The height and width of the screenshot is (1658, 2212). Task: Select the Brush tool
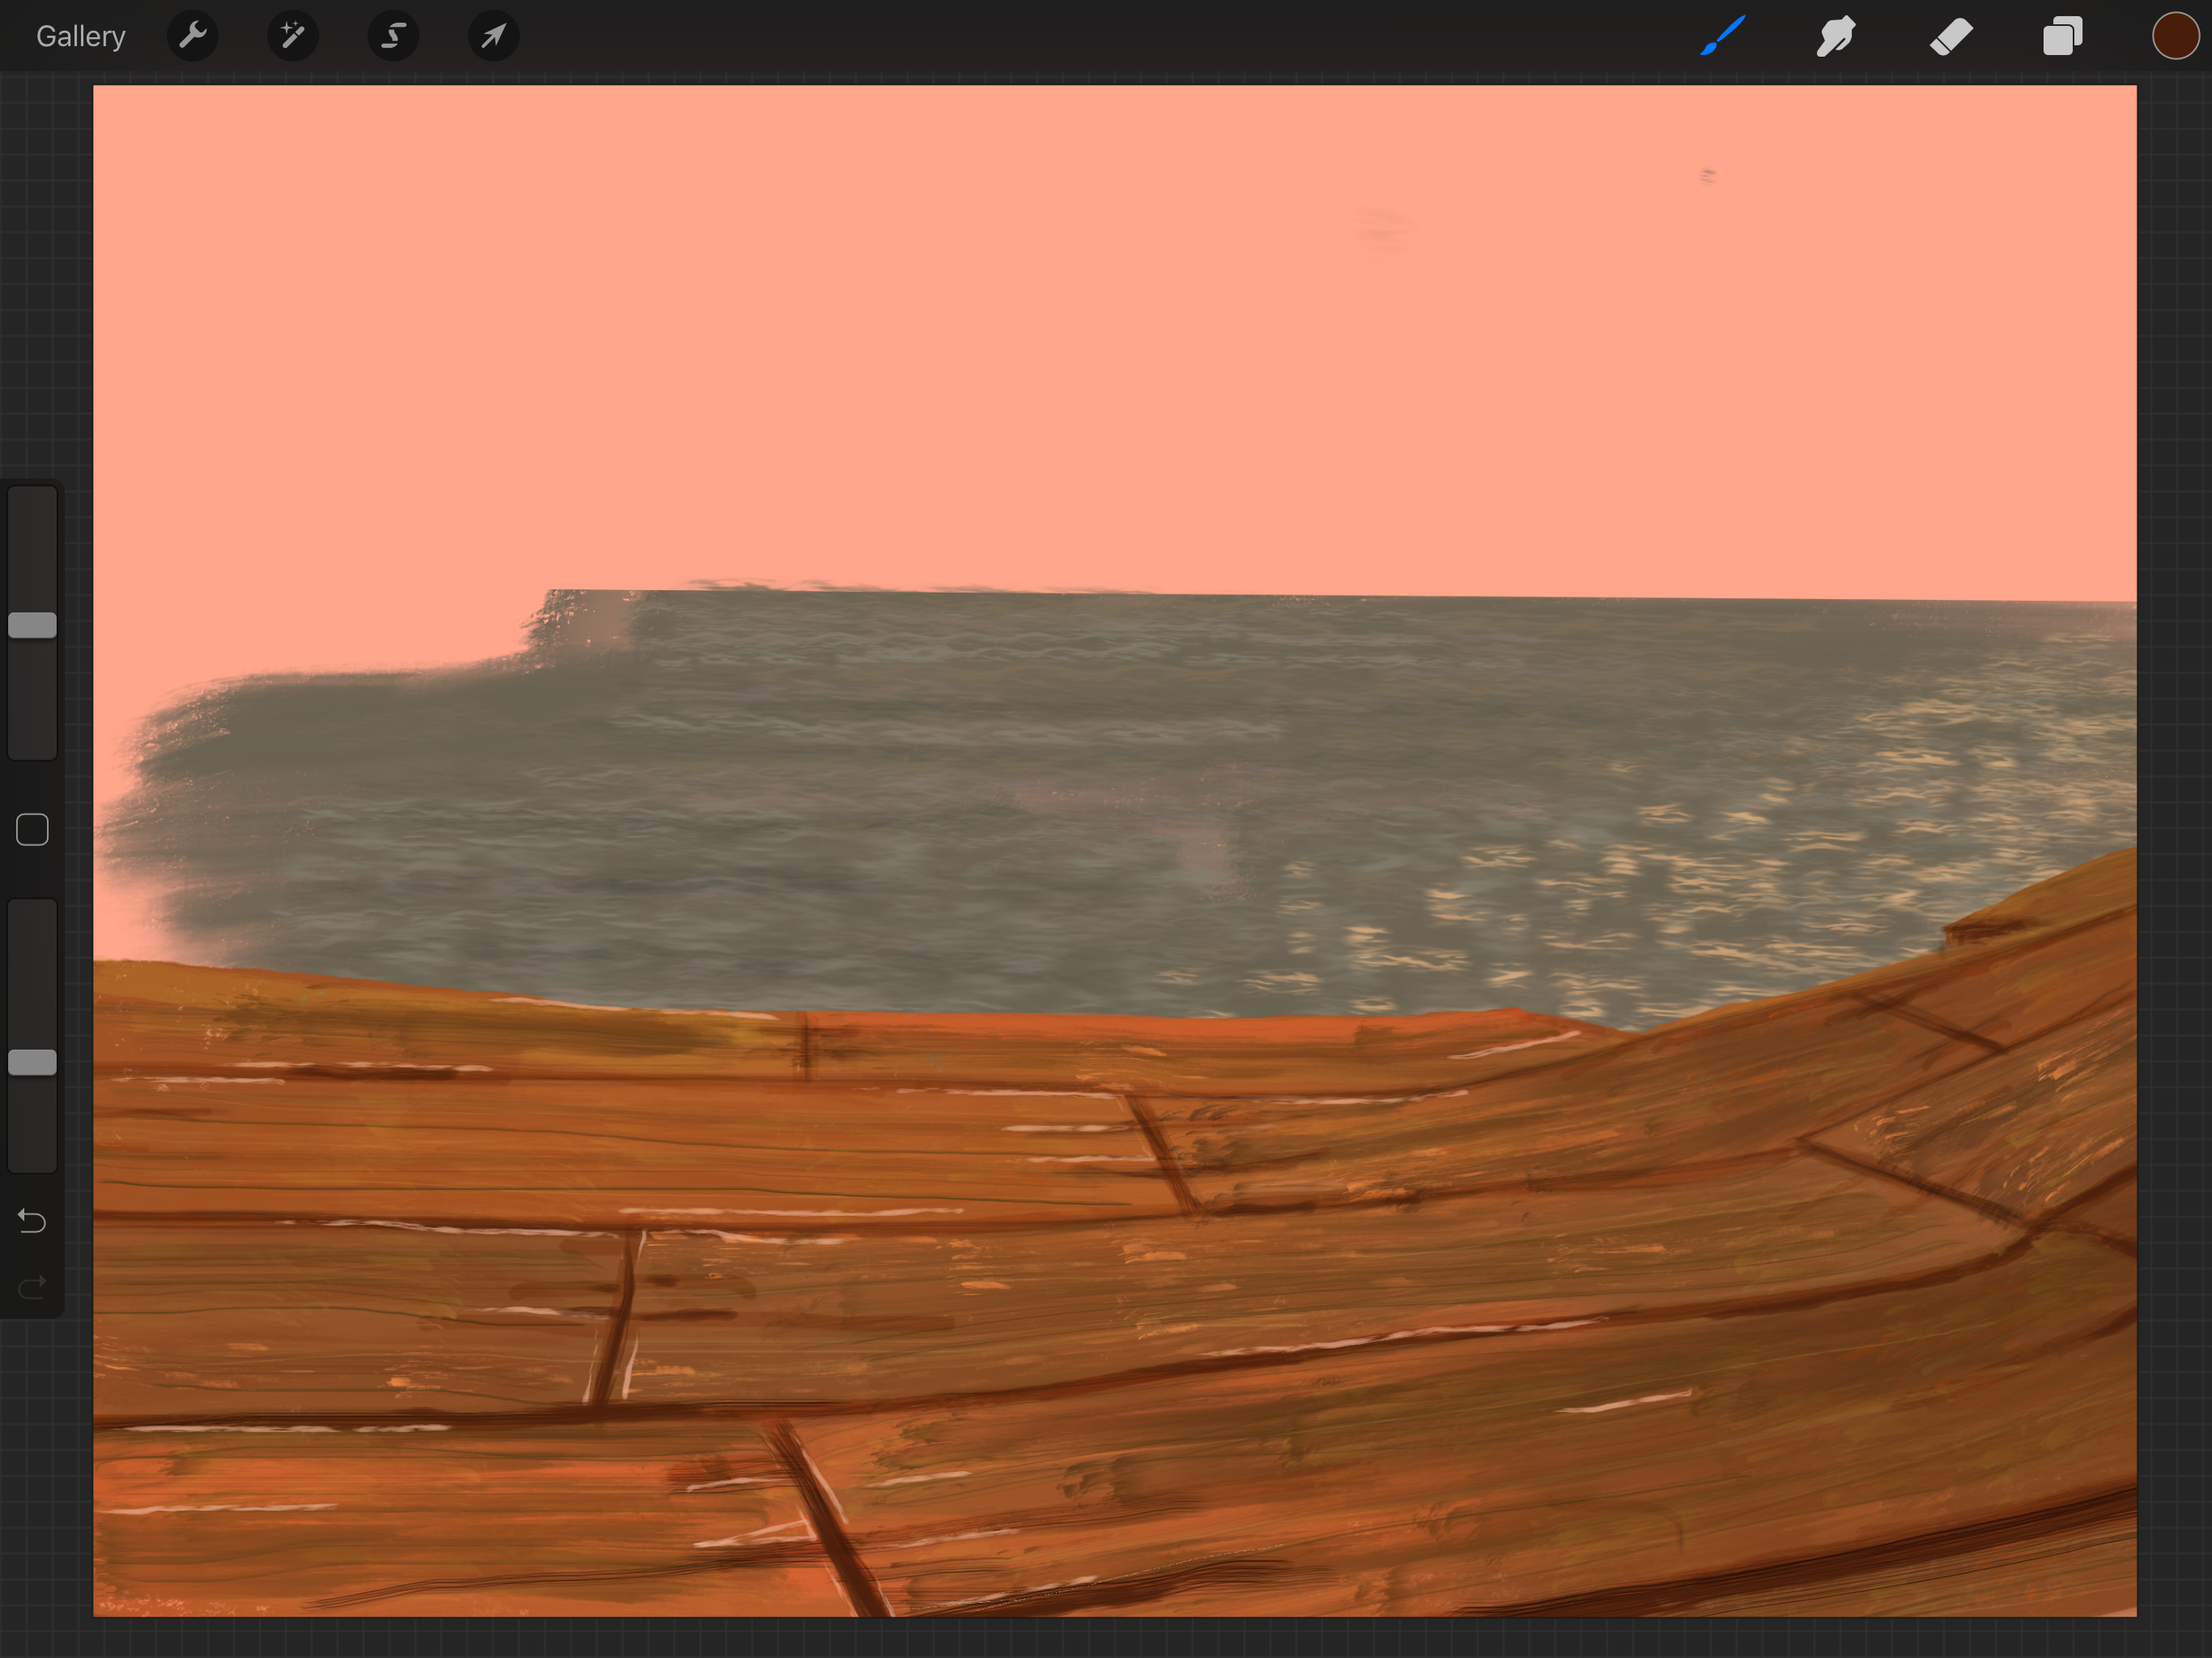[1723, 36]
